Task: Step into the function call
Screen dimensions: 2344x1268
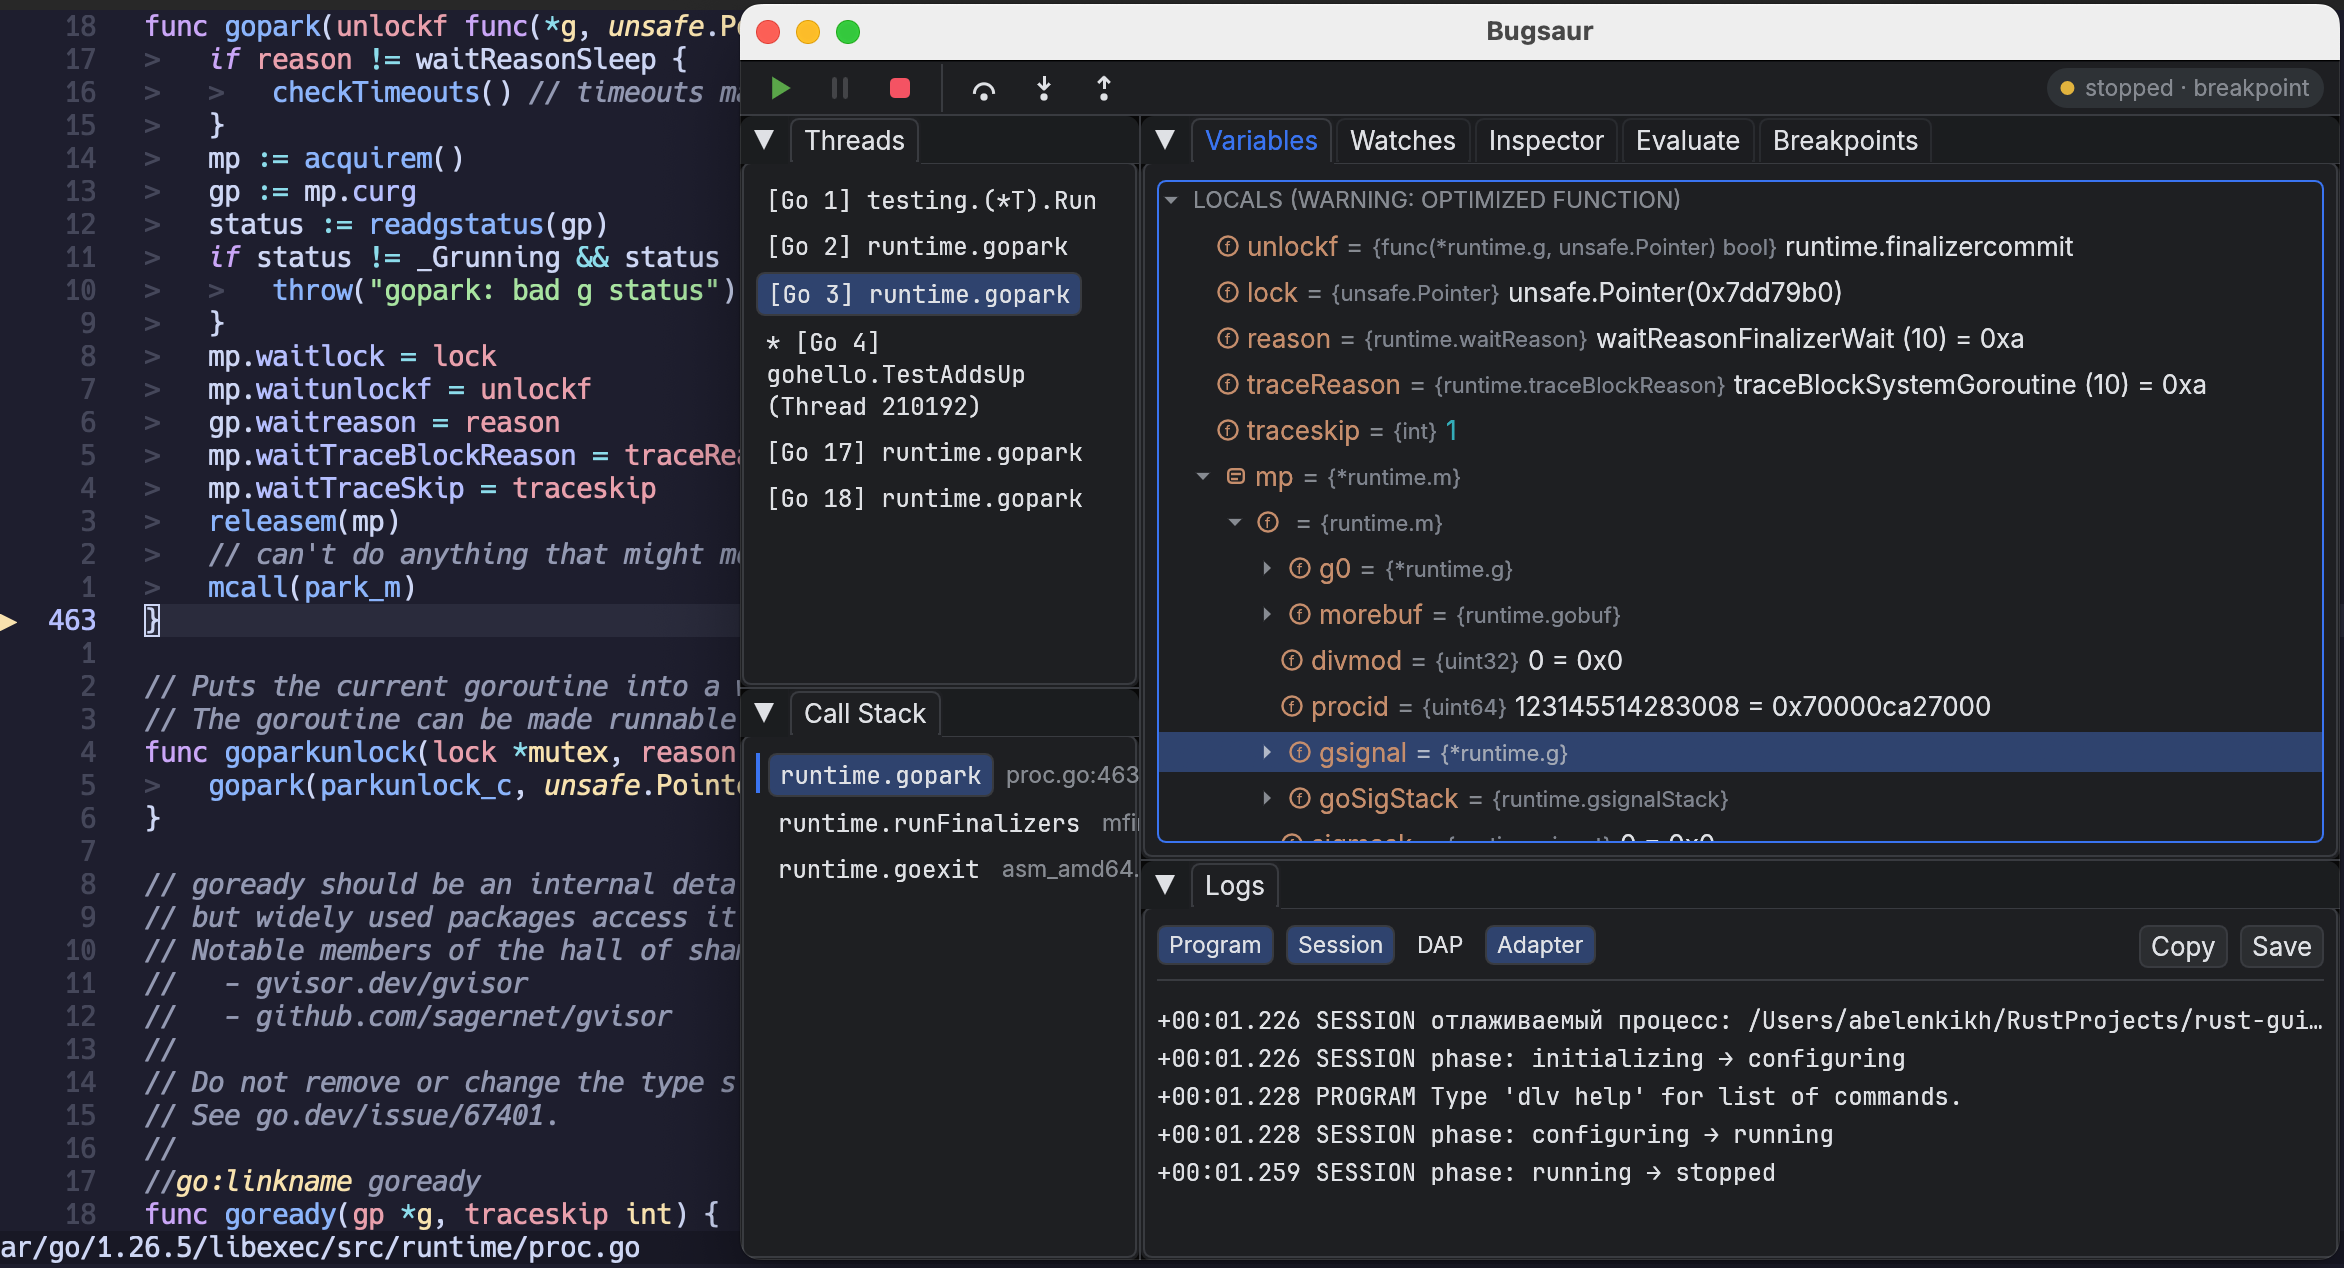Action: point(1044,90)
